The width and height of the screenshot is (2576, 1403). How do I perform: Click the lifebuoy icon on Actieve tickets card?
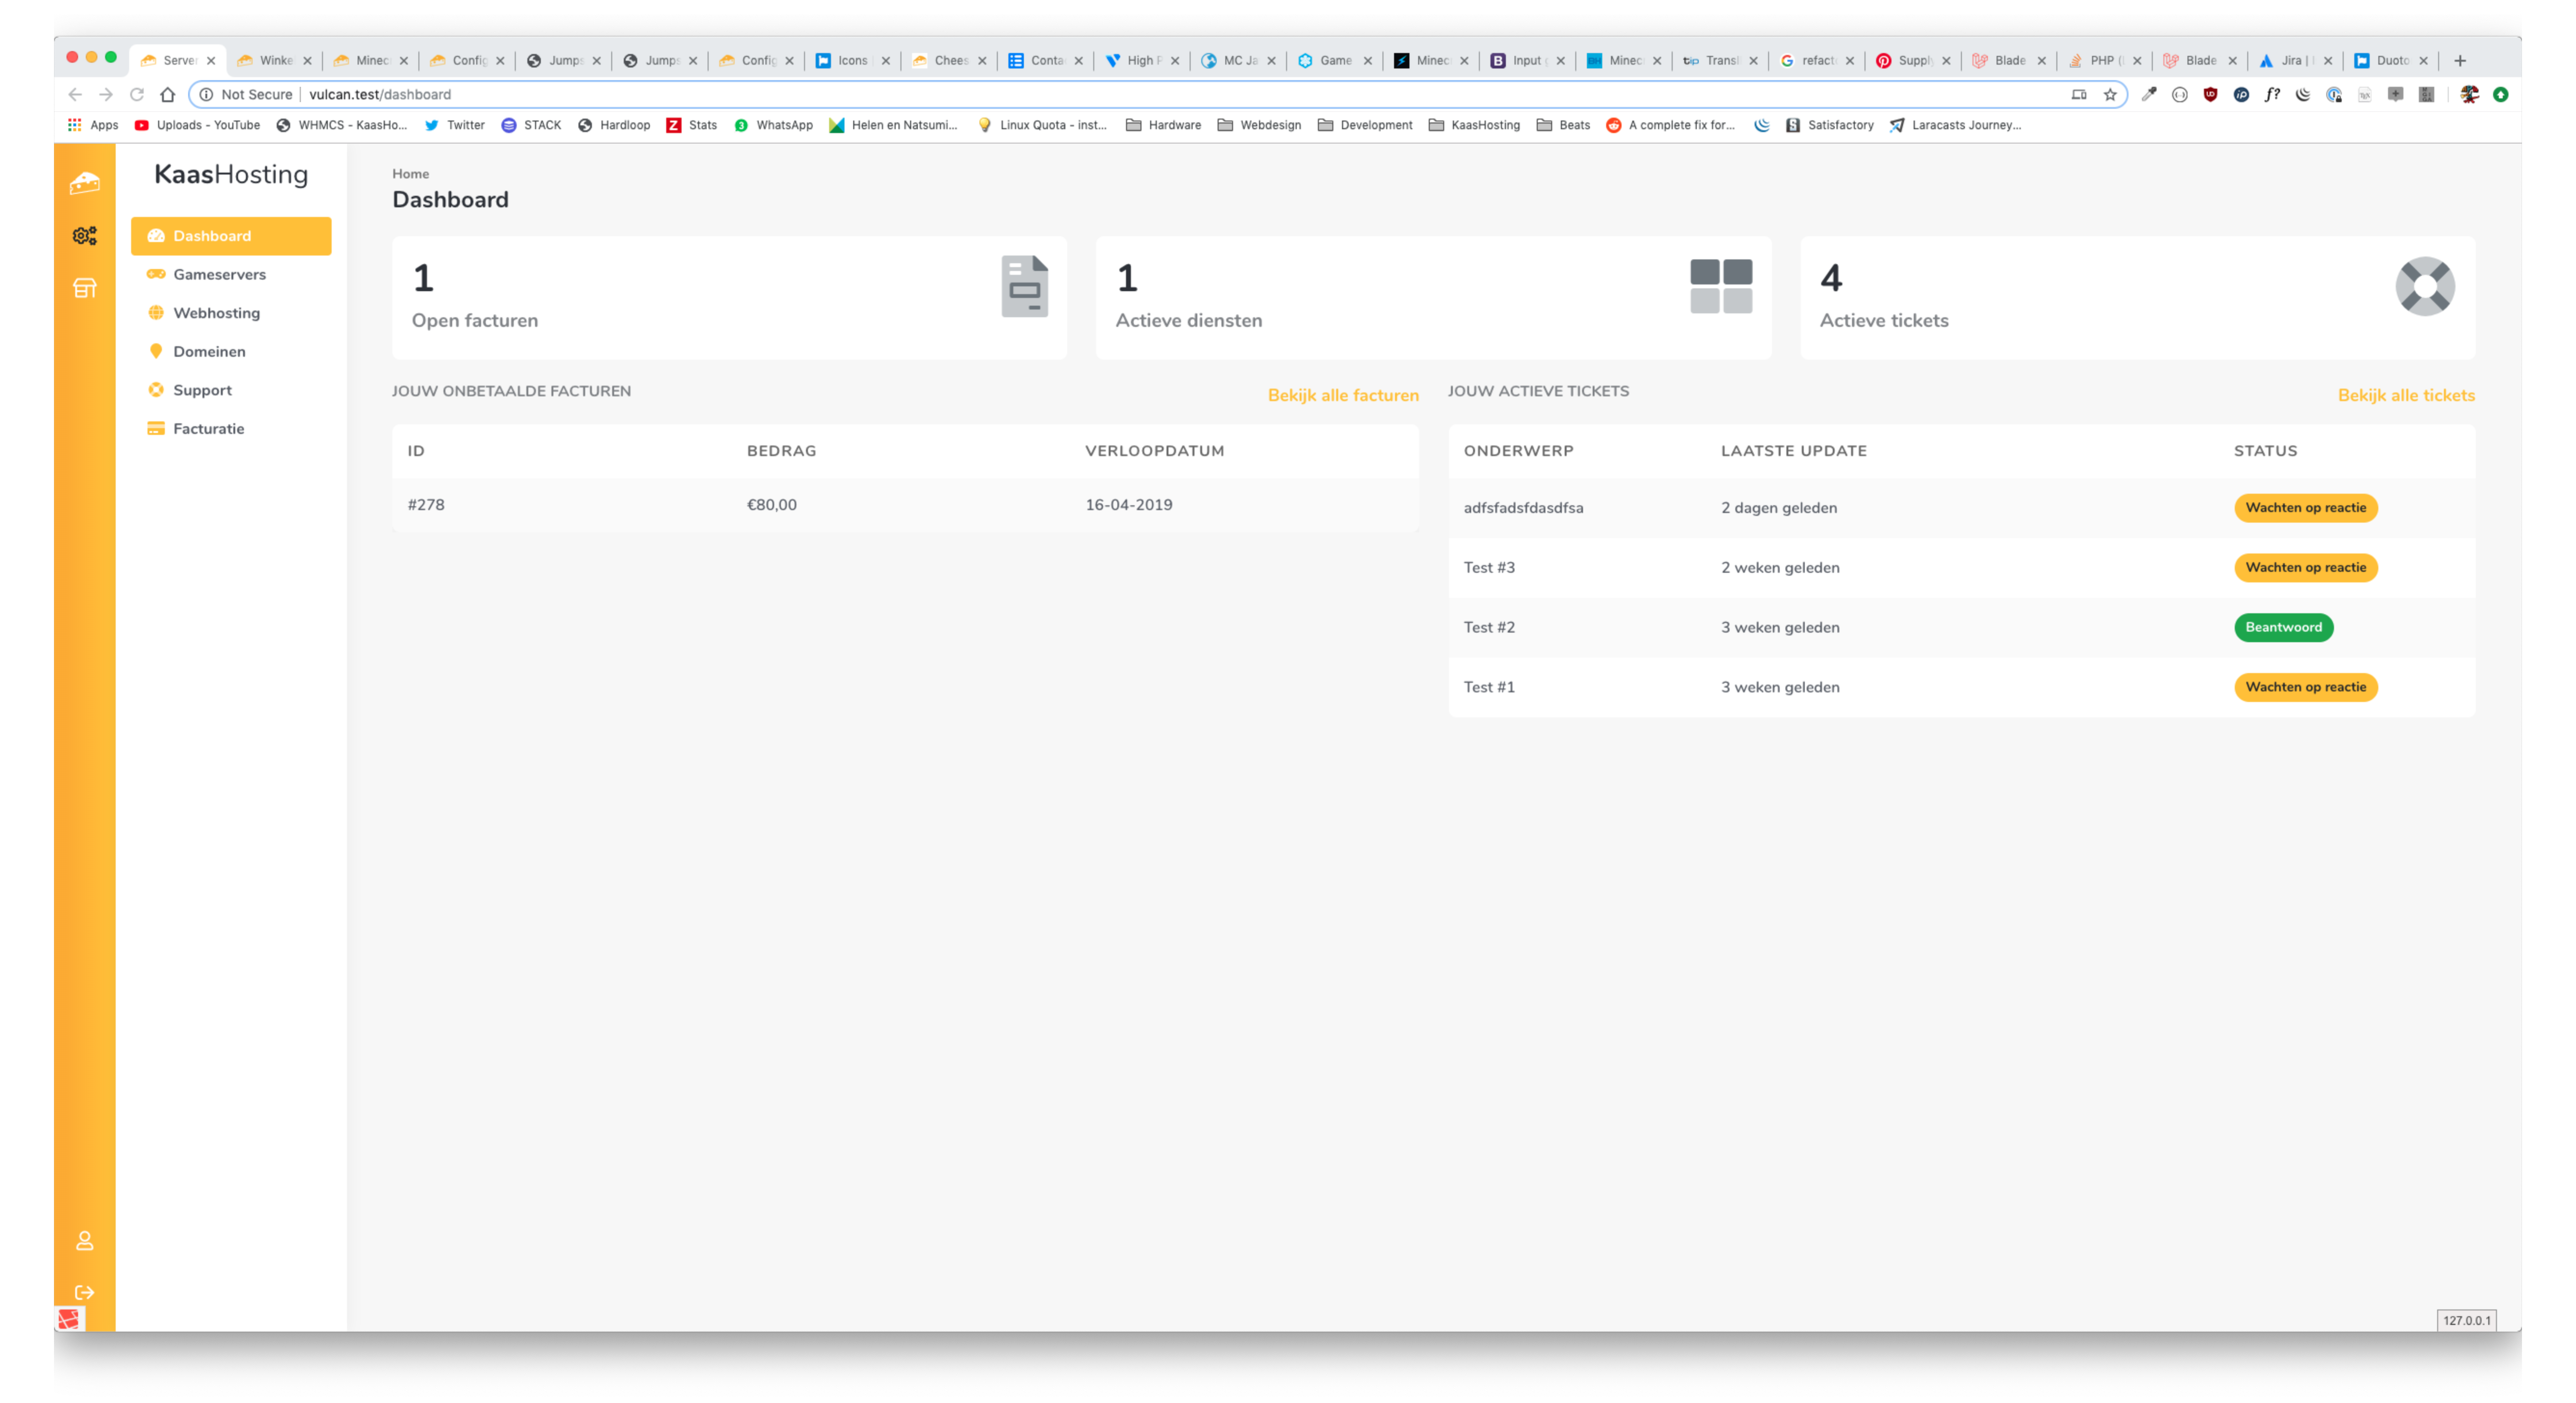[2424, 287]
